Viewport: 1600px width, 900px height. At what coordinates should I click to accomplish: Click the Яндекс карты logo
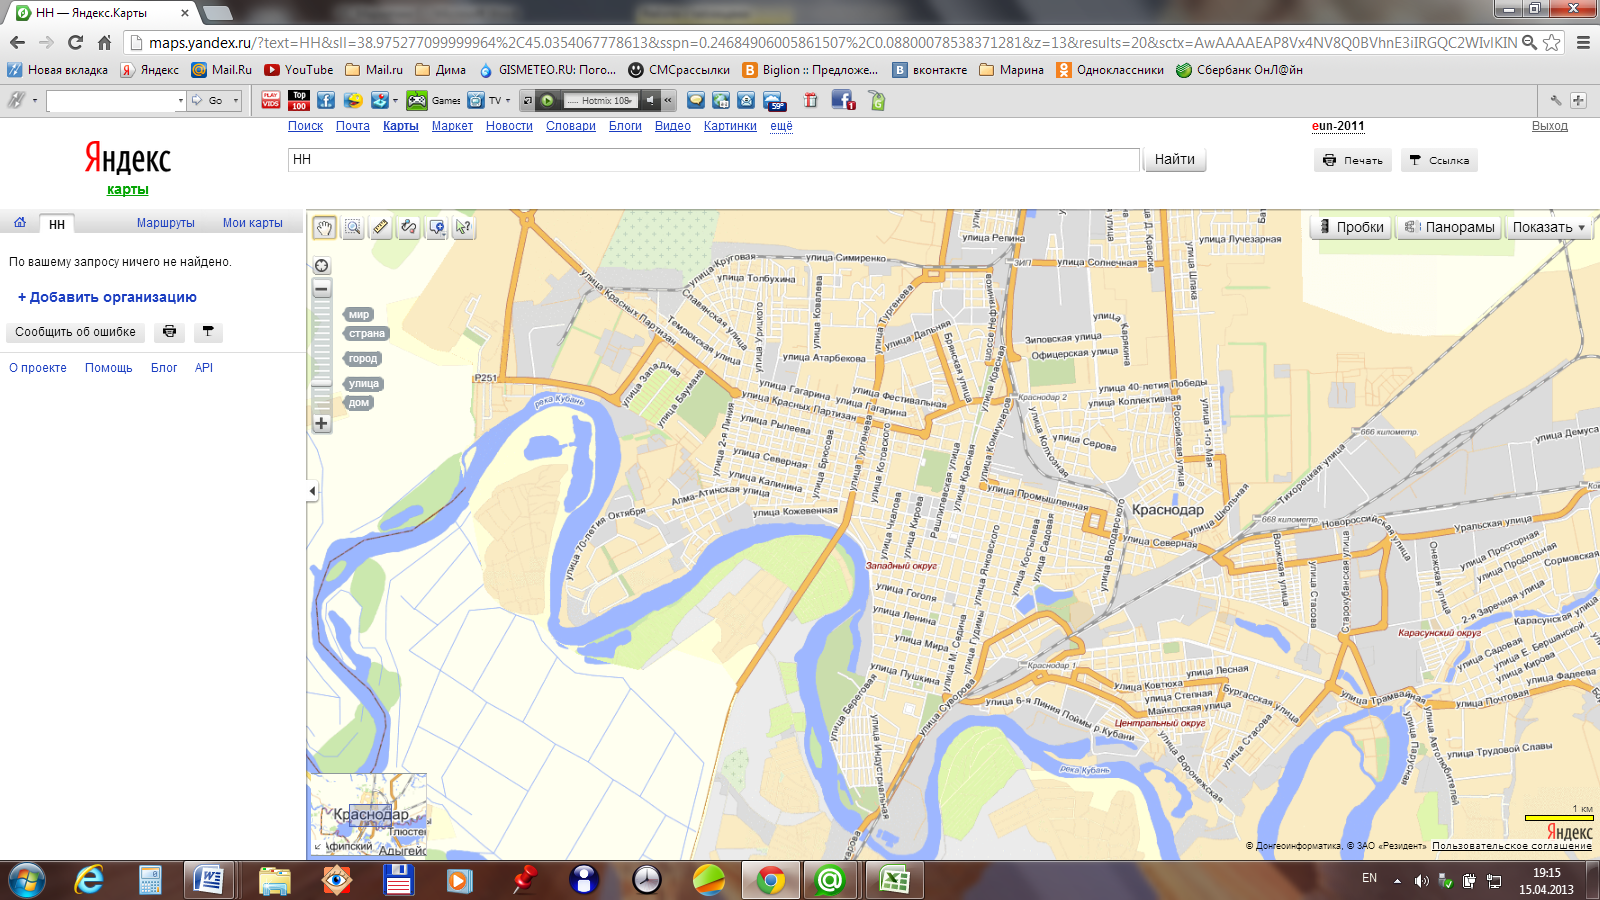click(128, 168)
